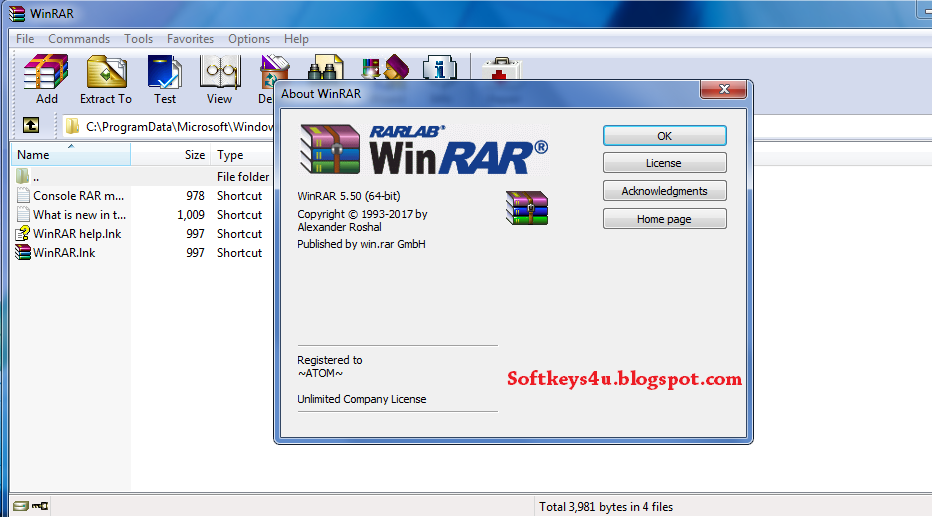Click 'Unlimited Company License' text
This screenshot has height=517, width=932.
361,399
